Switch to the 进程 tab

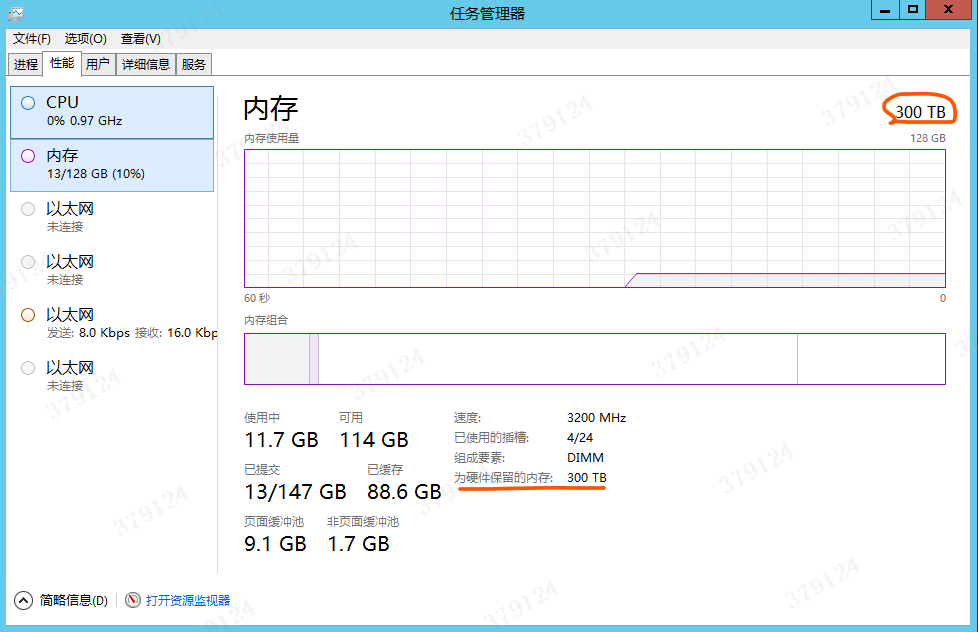click(x=26, y=64)
